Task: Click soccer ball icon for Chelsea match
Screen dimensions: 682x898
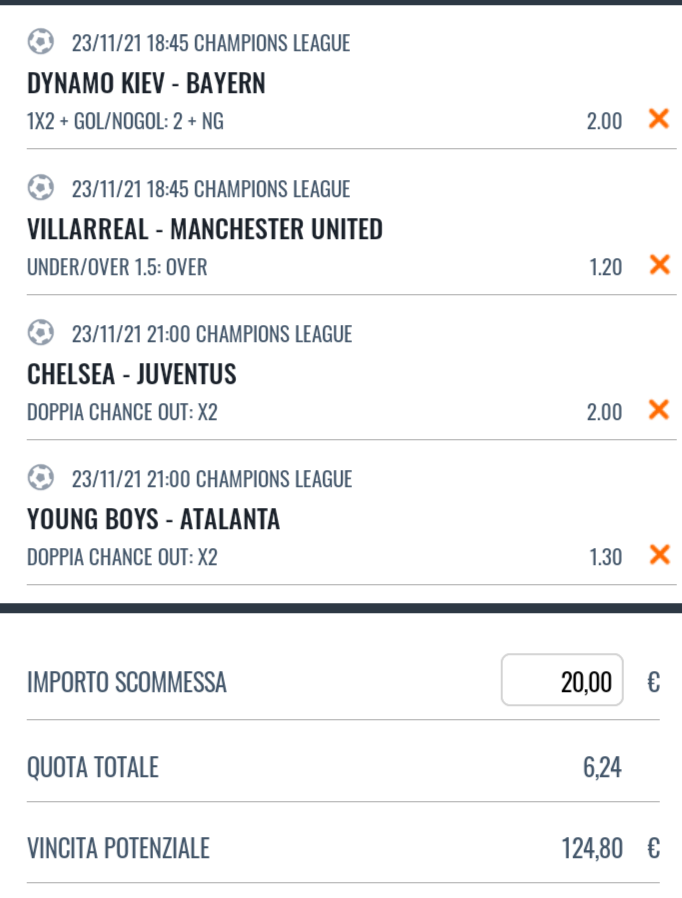Action: 41,333
